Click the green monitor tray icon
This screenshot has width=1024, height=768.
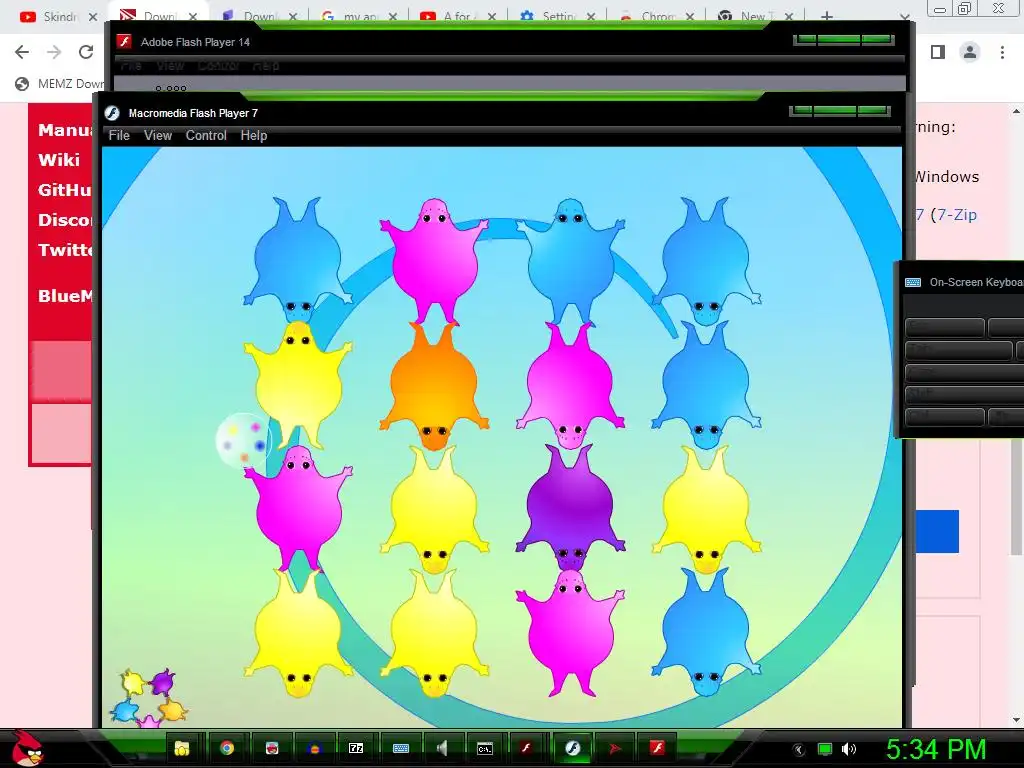(825, 749)
